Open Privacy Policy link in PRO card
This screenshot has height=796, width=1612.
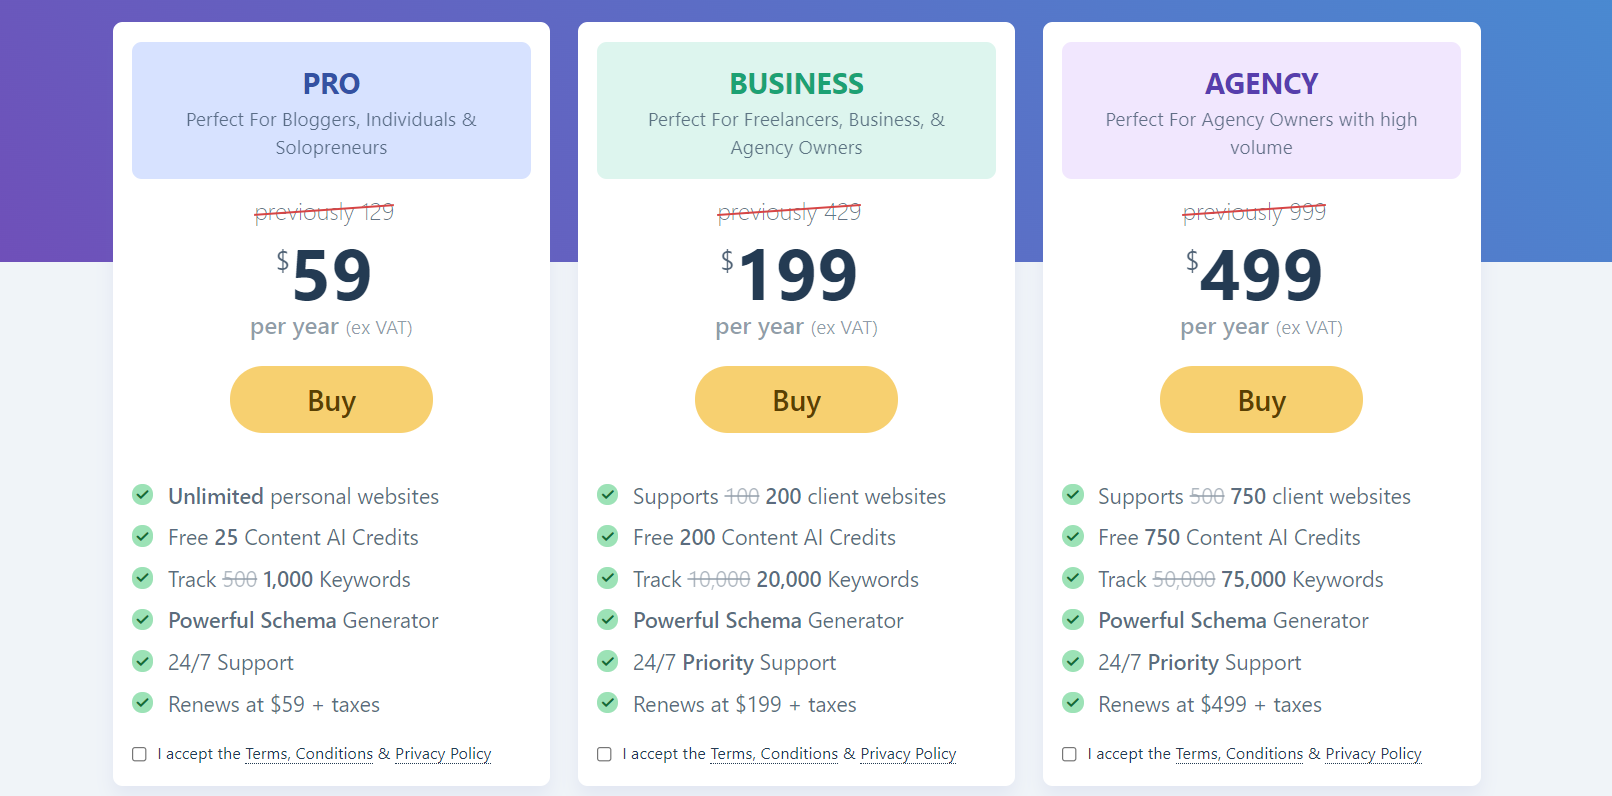coord(443,754)
